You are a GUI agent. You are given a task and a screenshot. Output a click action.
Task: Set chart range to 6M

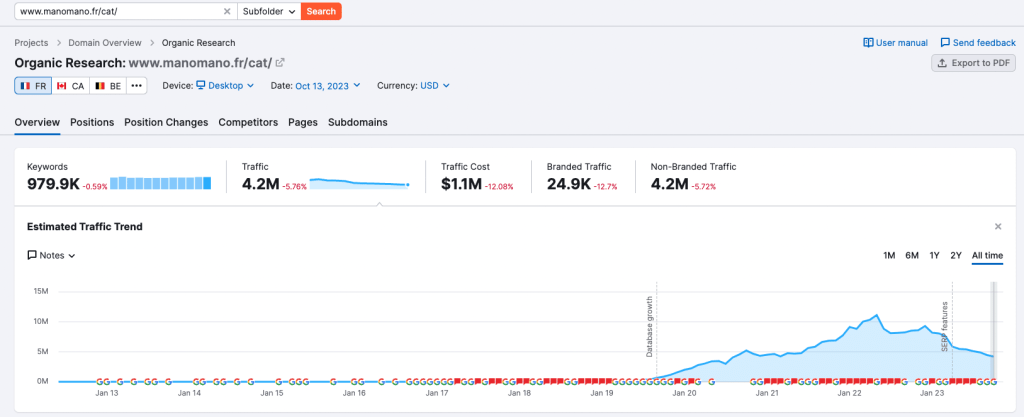click(x=912, y=255)
